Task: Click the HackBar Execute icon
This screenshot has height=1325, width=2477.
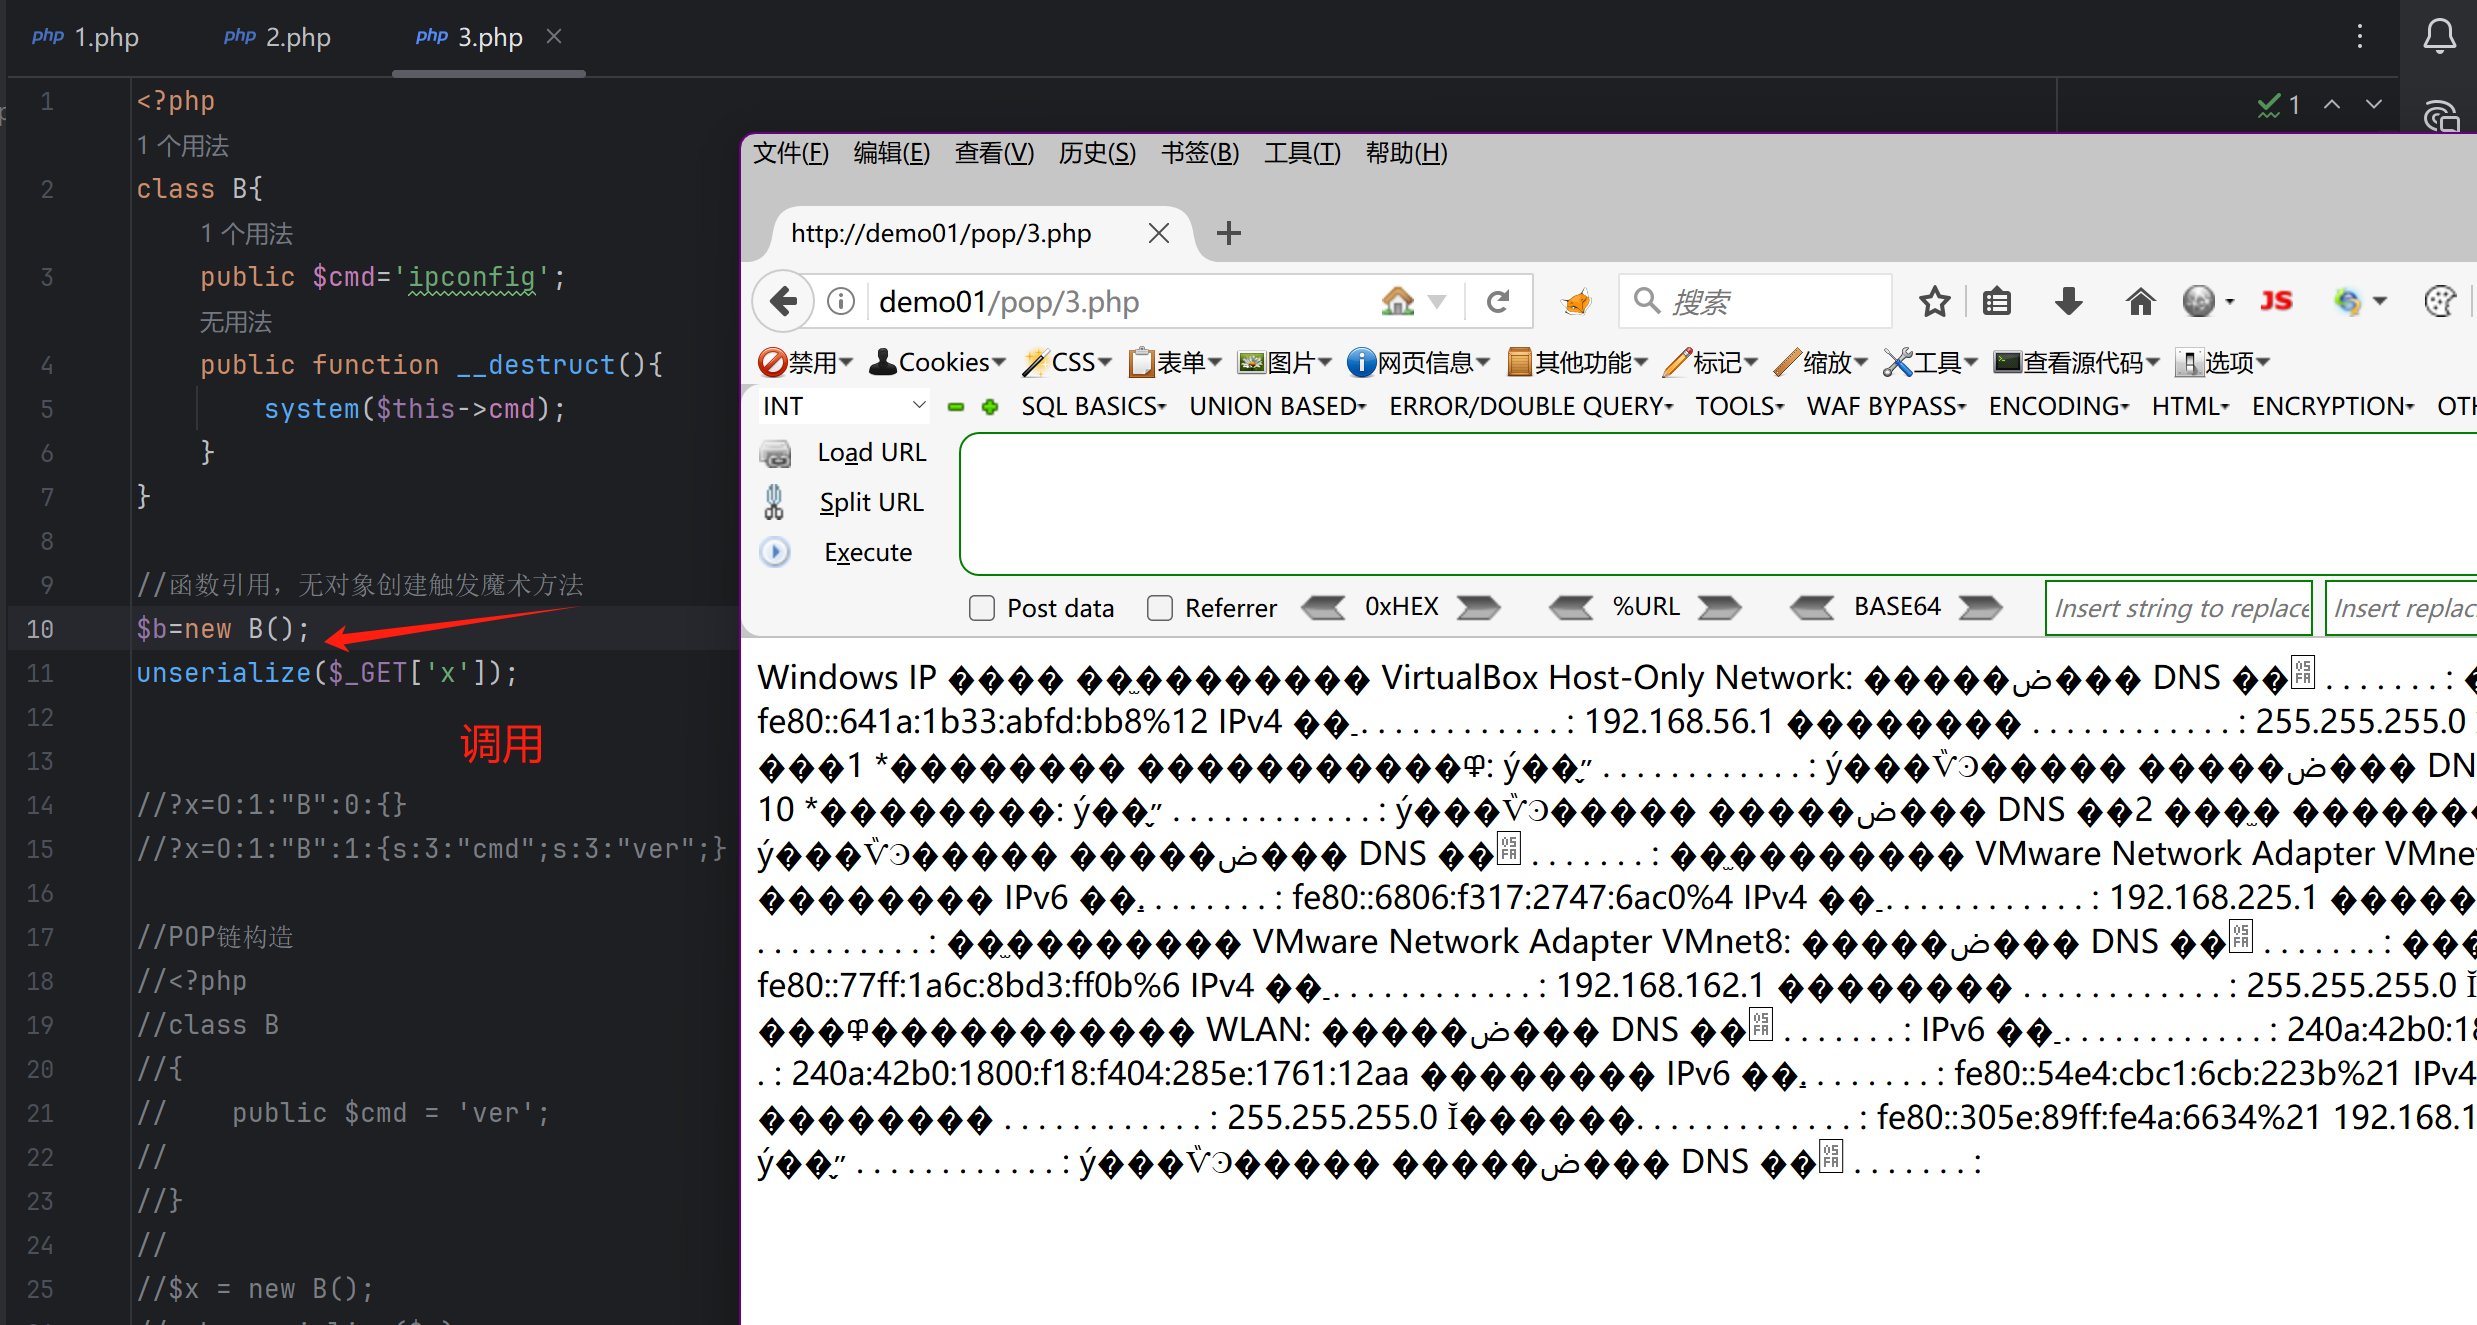Action: [x=775, y=552]
